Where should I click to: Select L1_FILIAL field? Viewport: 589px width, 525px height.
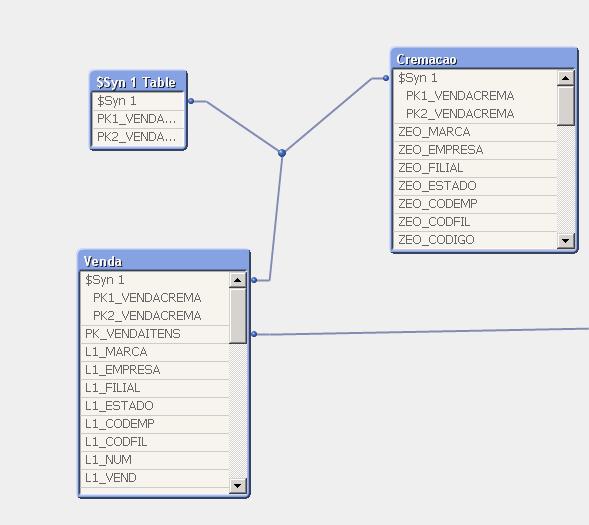(155, 388)
